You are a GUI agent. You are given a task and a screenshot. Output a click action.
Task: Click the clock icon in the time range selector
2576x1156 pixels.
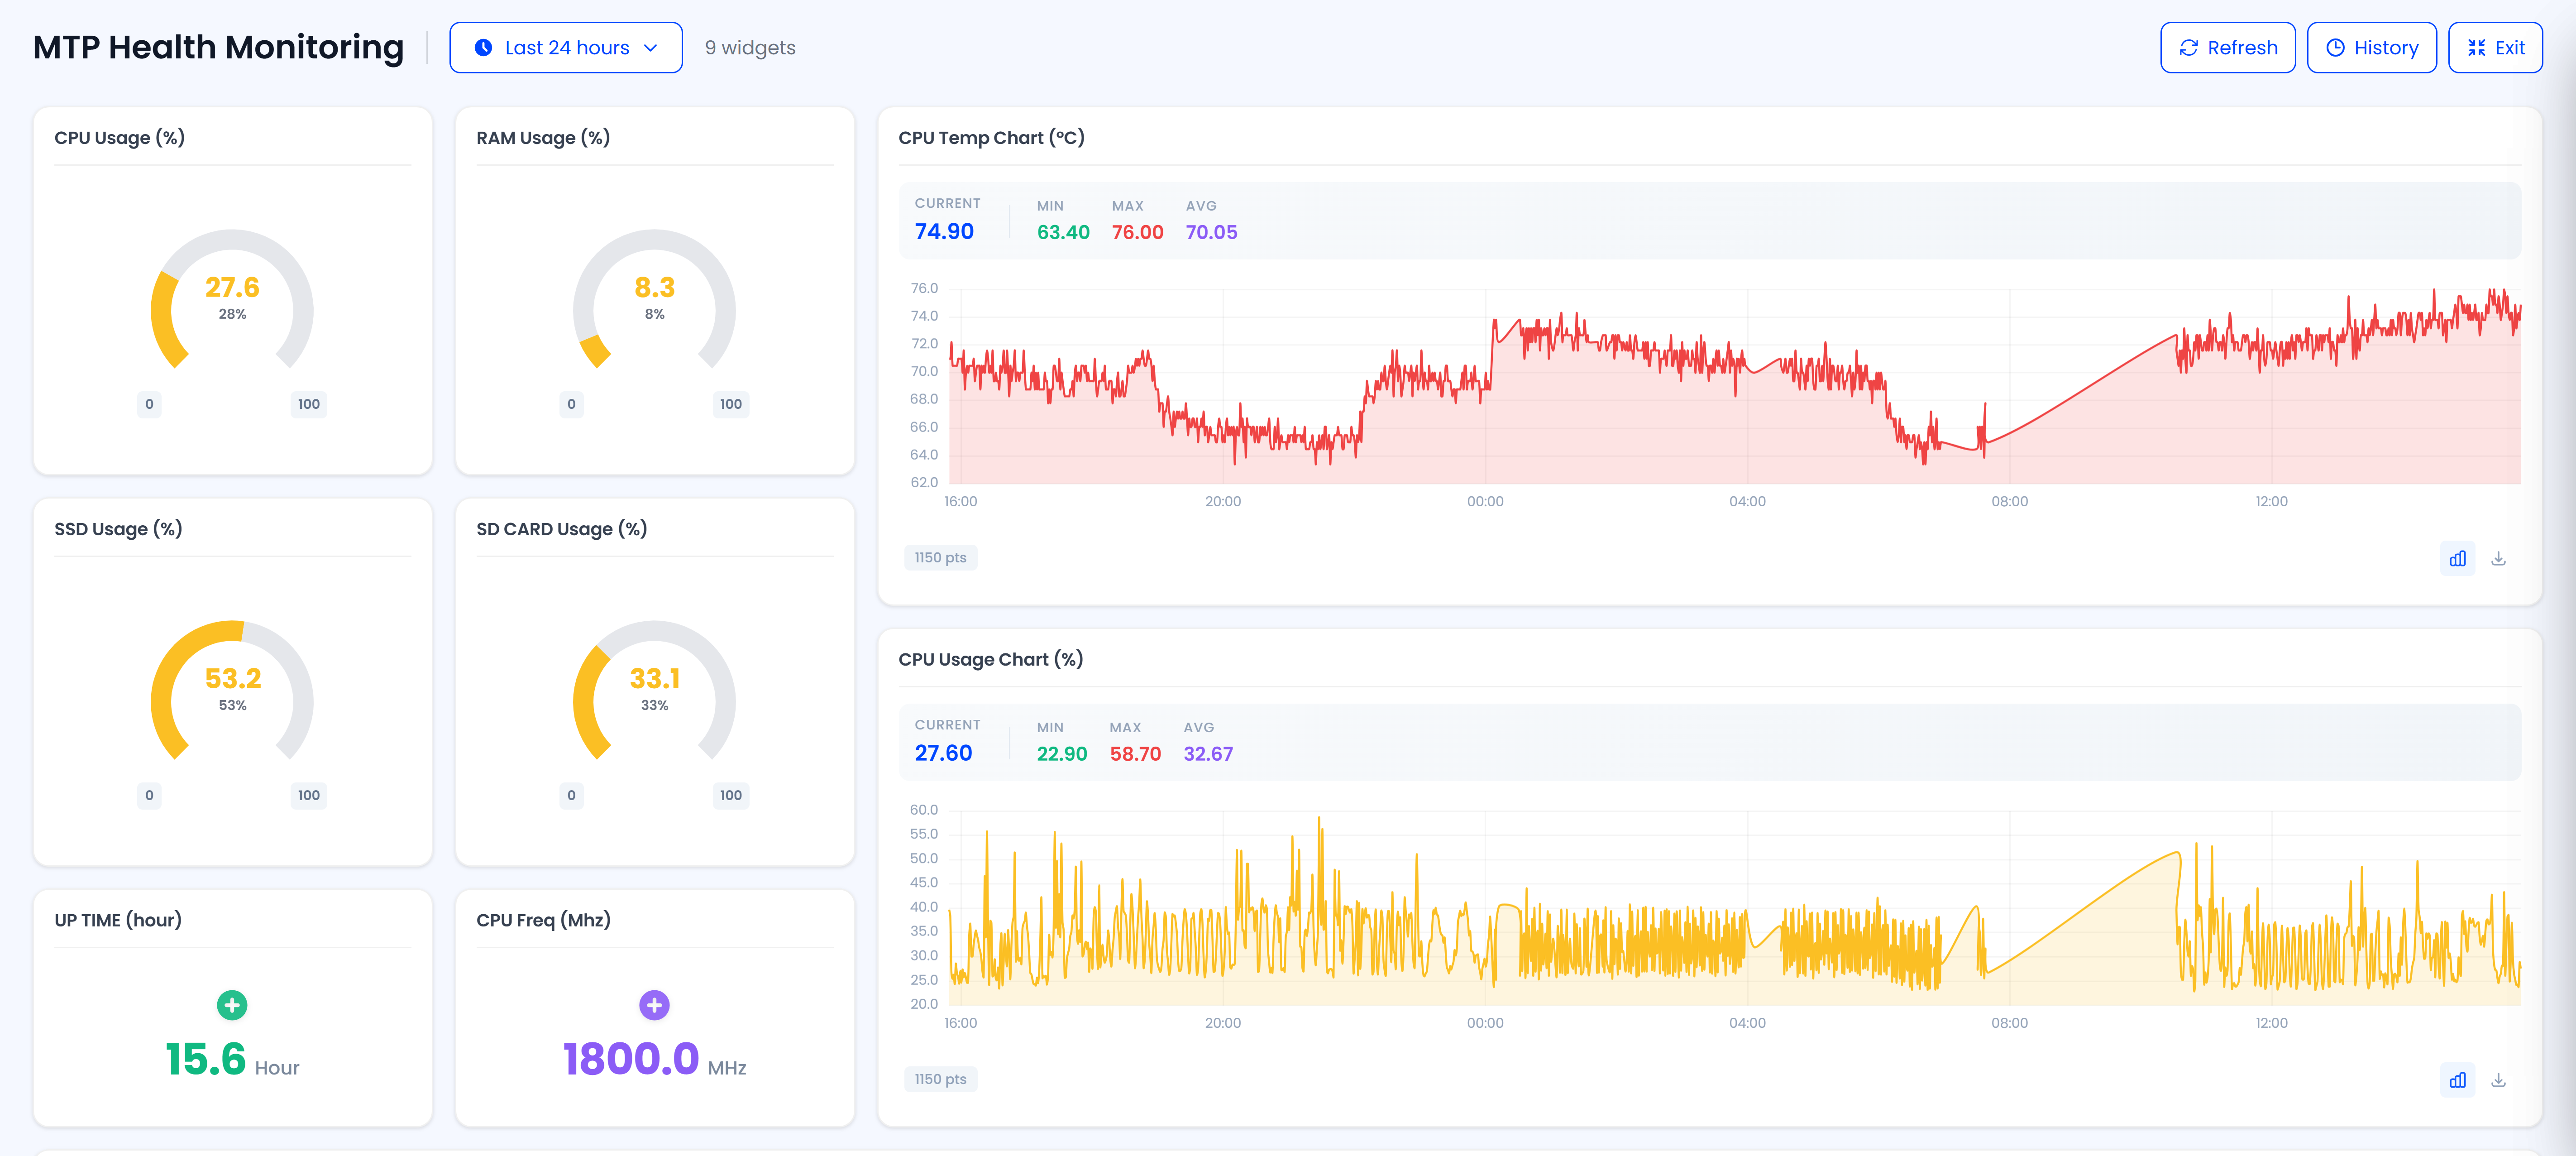pyautogui.click(x=483, y=47)
